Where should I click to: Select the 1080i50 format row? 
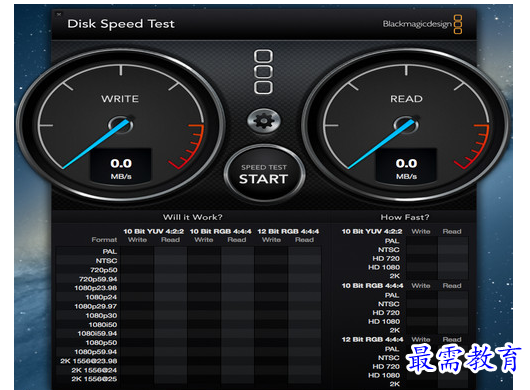pos(188,324)
